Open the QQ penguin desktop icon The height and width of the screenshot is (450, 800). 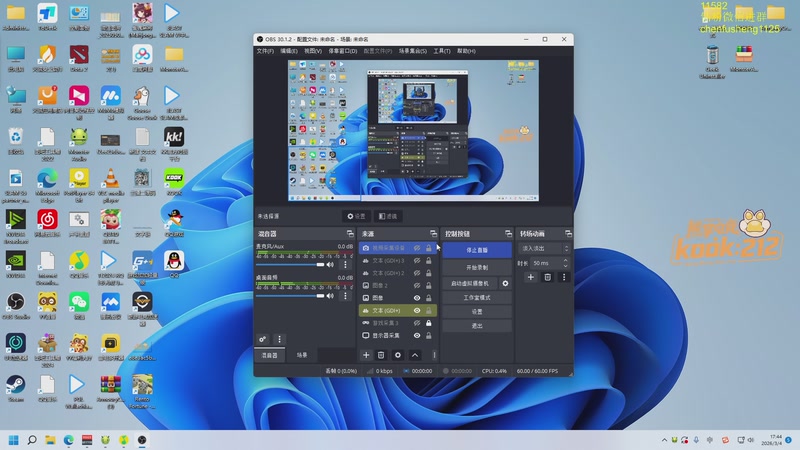click(x=174, y=264)
